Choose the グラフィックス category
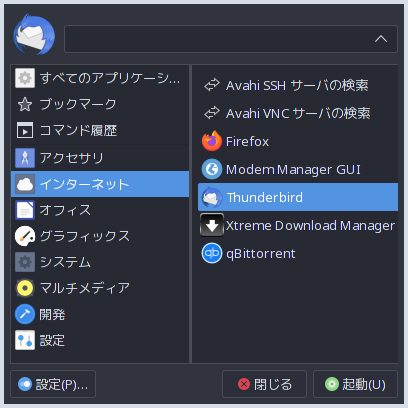The image size is (408, 408). tap(100, 236)
